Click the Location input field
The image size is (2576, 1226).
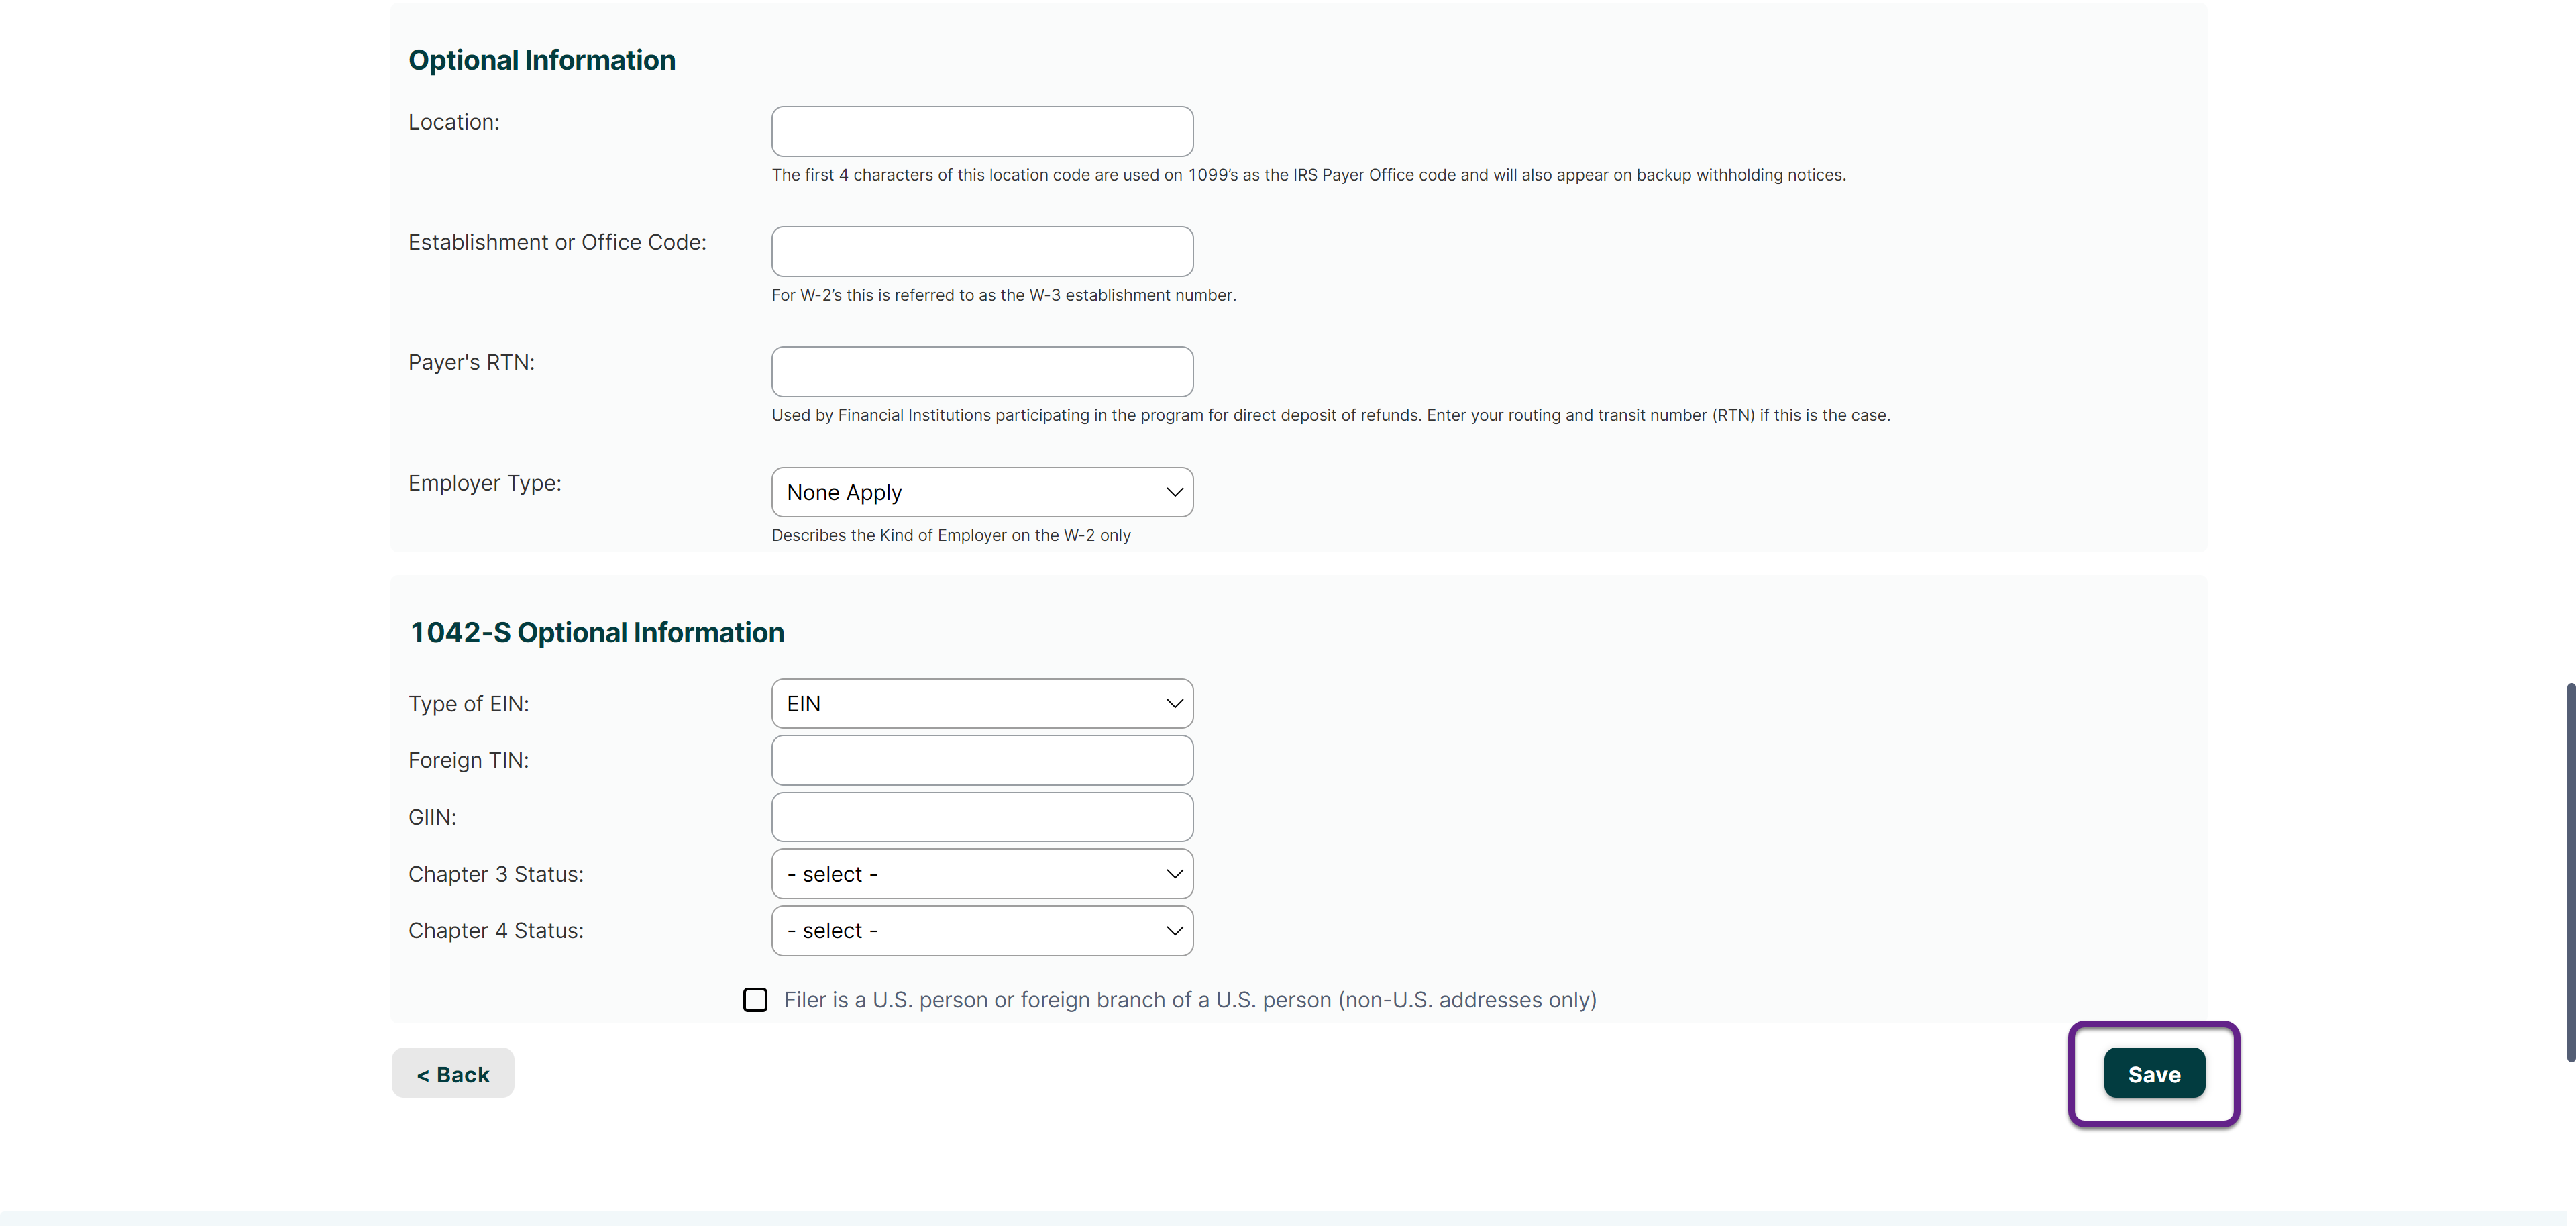click(x=981, y=132)
